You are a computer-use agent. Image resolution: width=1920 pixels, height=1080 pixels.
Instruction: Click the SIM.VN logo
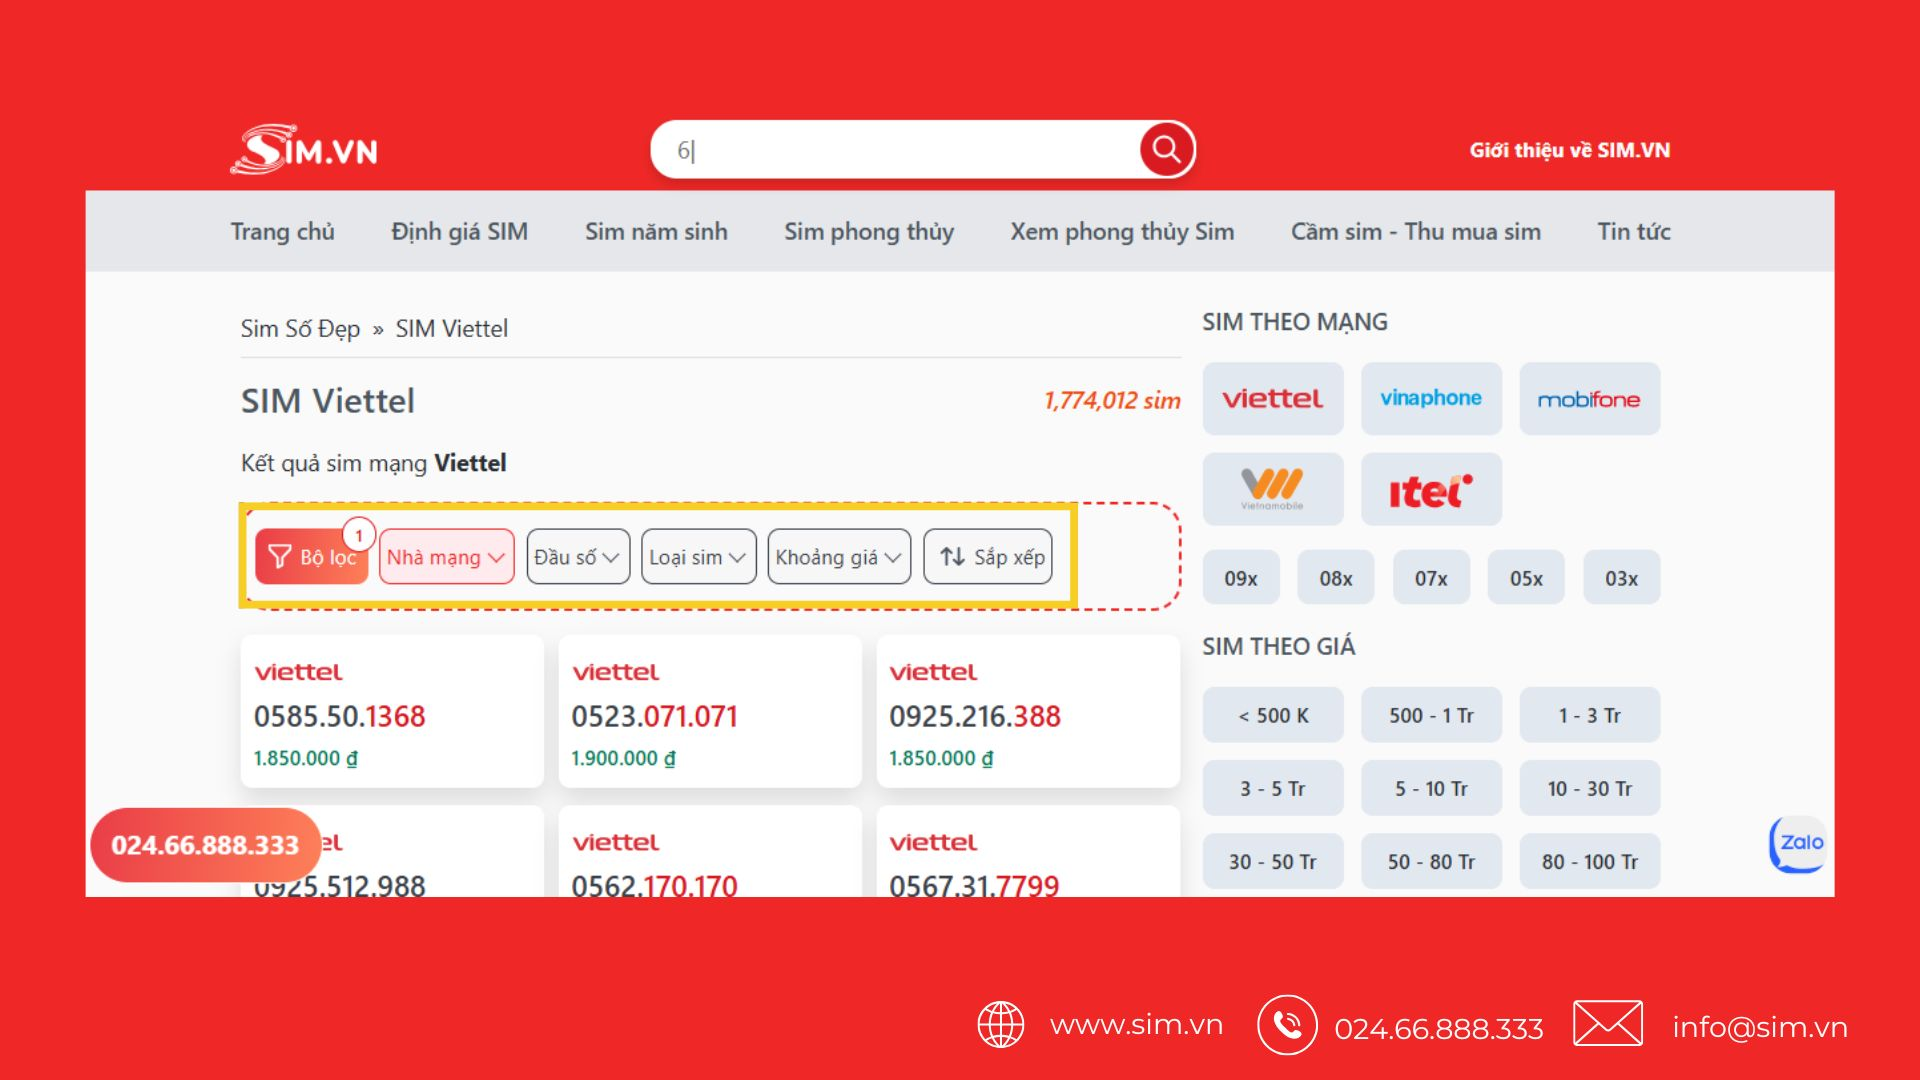(x=305, y=150)
